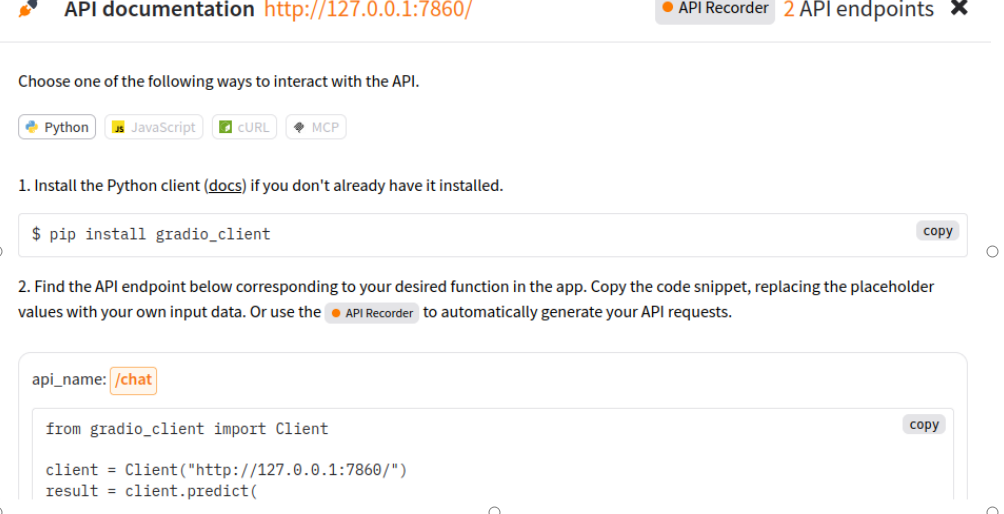
Task: Click the client = Client(...) code line
Action: [x=226, y=470]
